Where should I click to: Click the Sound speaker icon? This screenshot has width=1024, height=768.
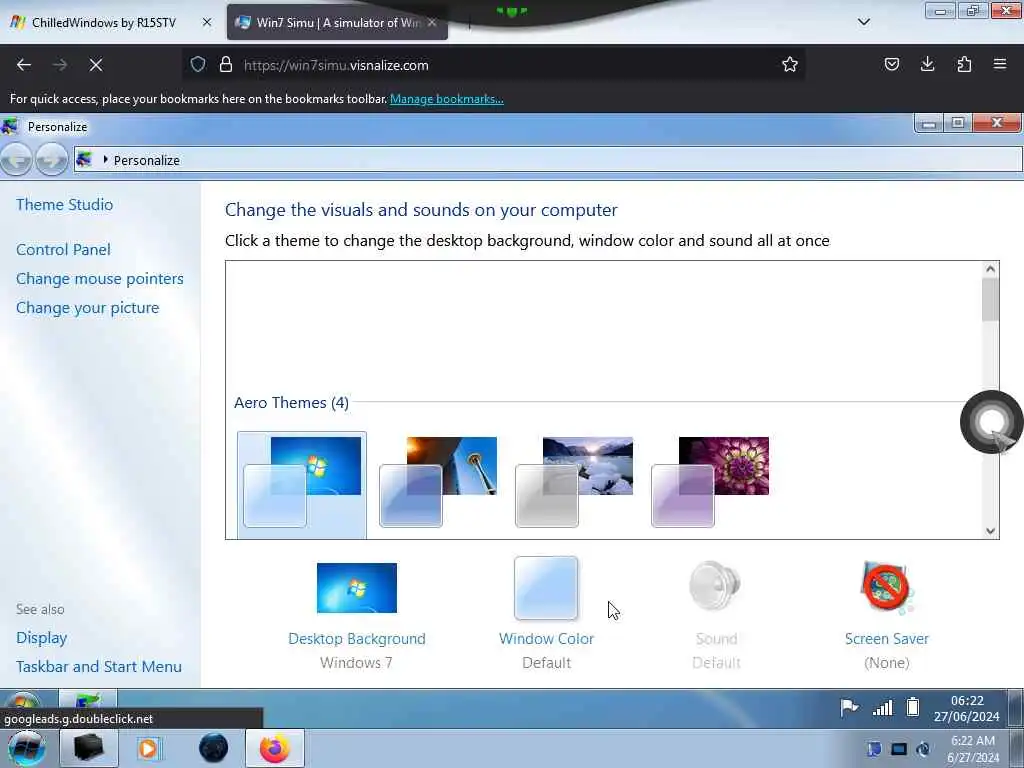[715, 586]
